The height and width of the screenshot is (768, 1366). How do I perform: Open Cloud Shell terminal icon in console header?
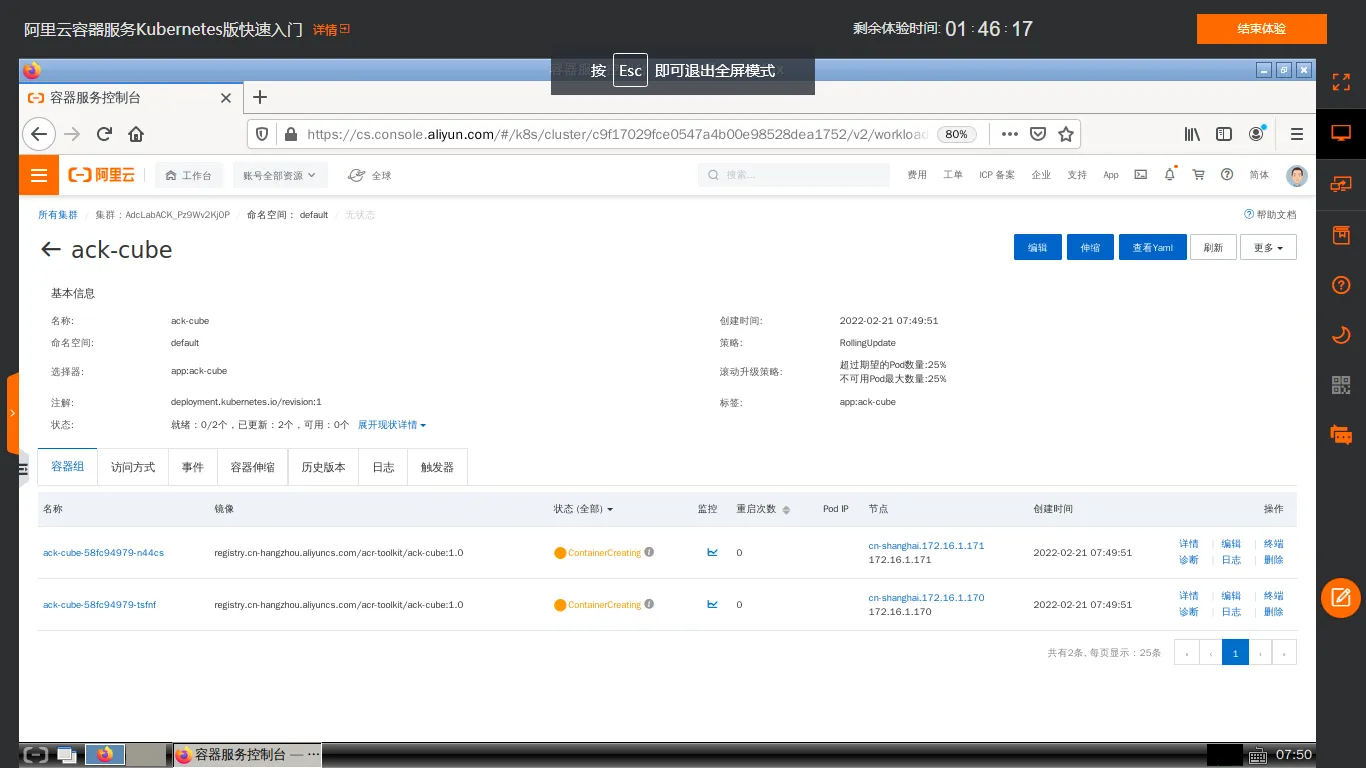pos(1140,175)
